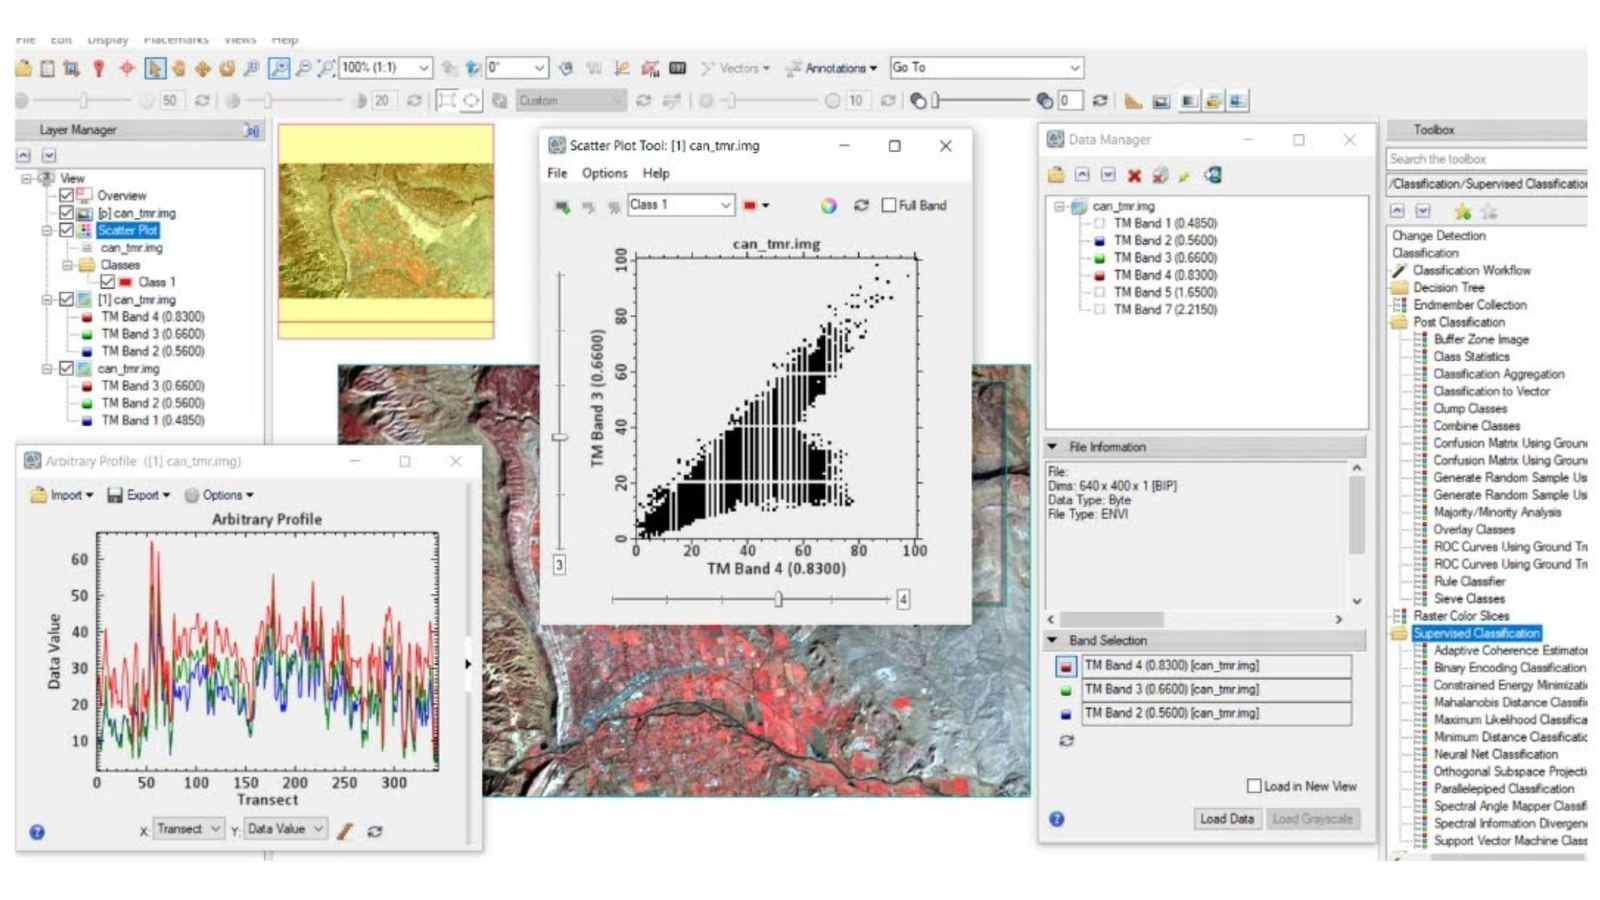
Task: Toggle the Overview layer checkbox
Action: [x=66, y=195]
